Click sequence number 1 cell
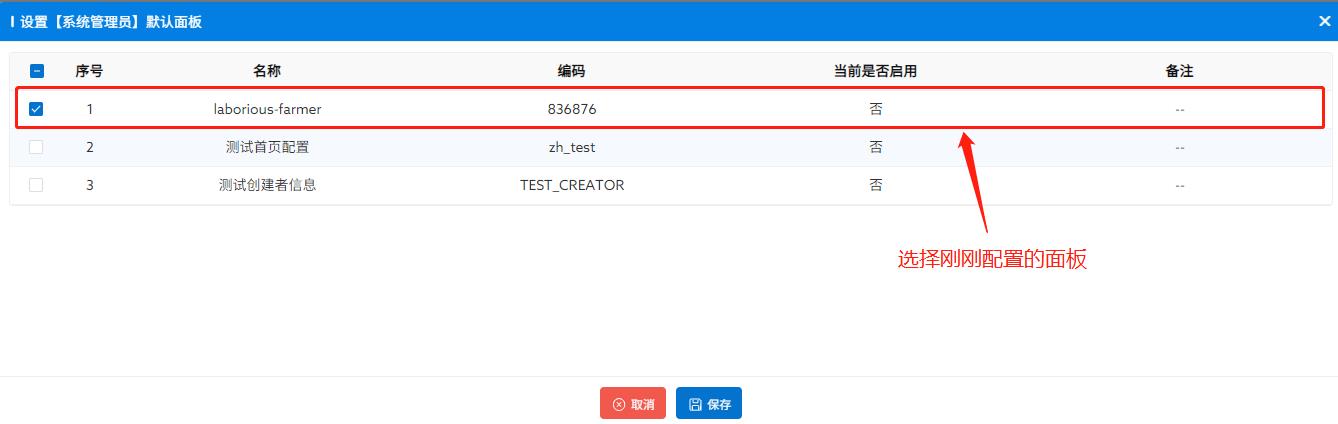Screen dimensions: 1338x424 coord(89,109)
